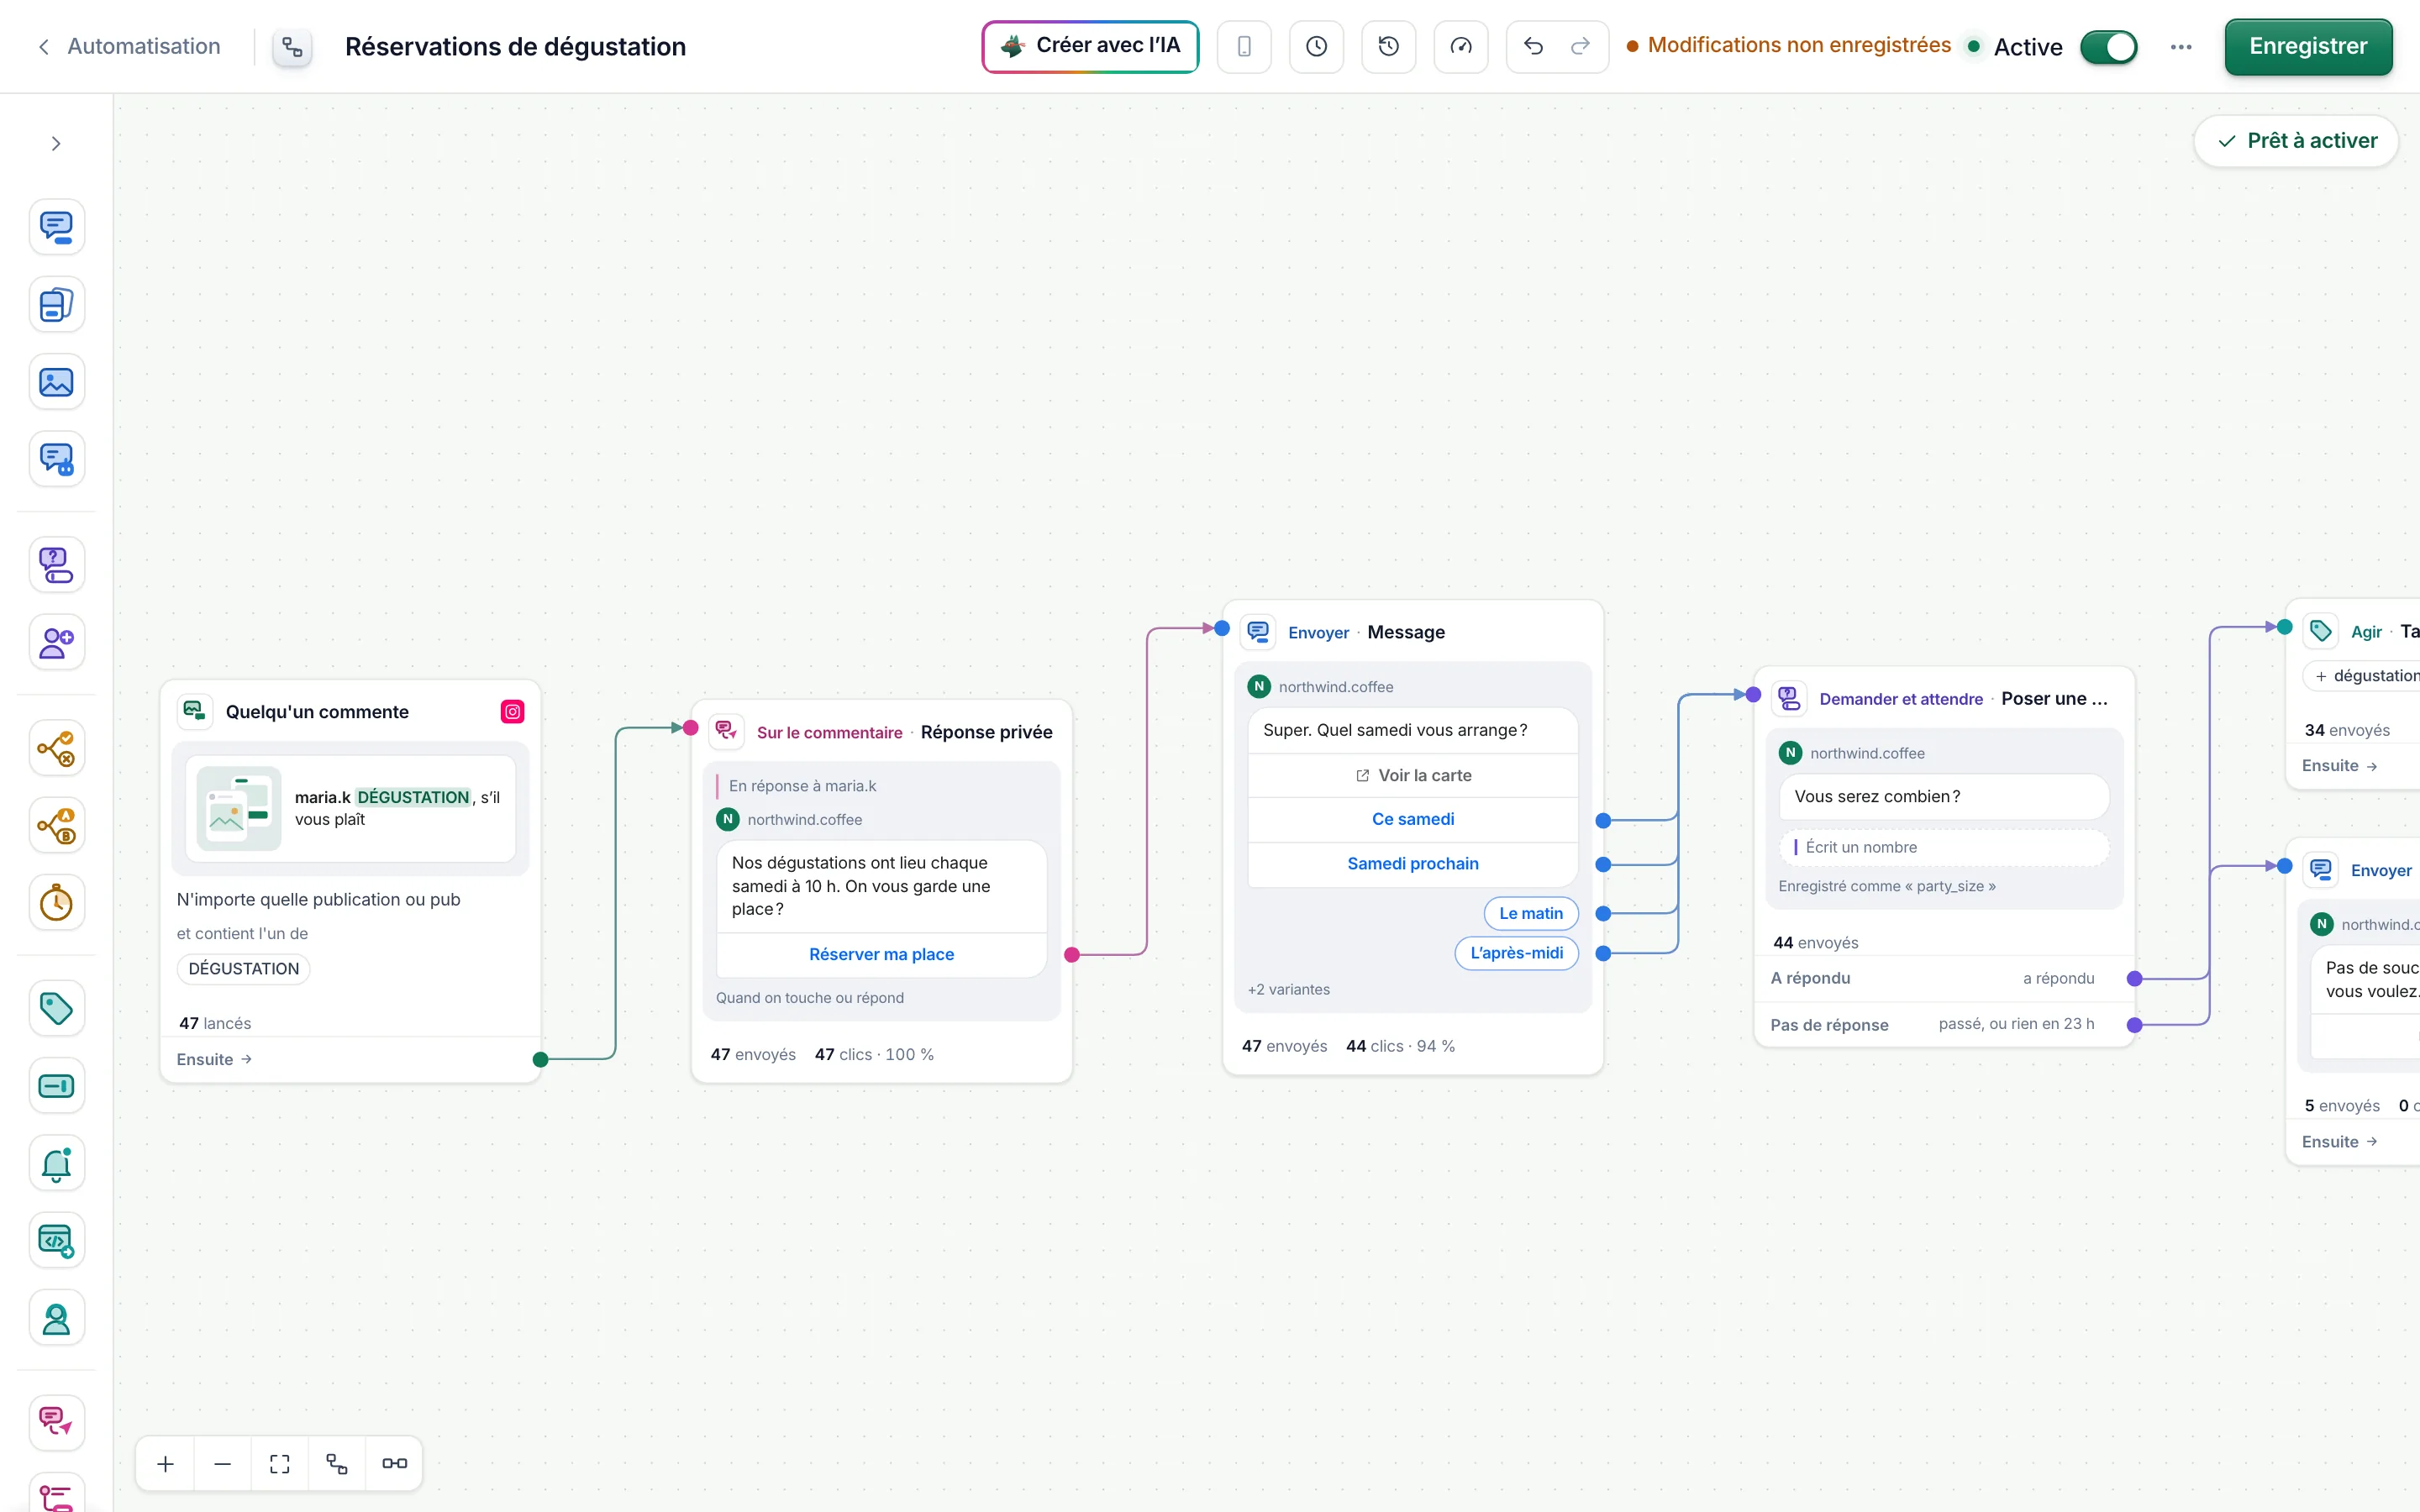Fit the flow to screen
Screen dimensions: 2420x1512
coord(280,1464)
